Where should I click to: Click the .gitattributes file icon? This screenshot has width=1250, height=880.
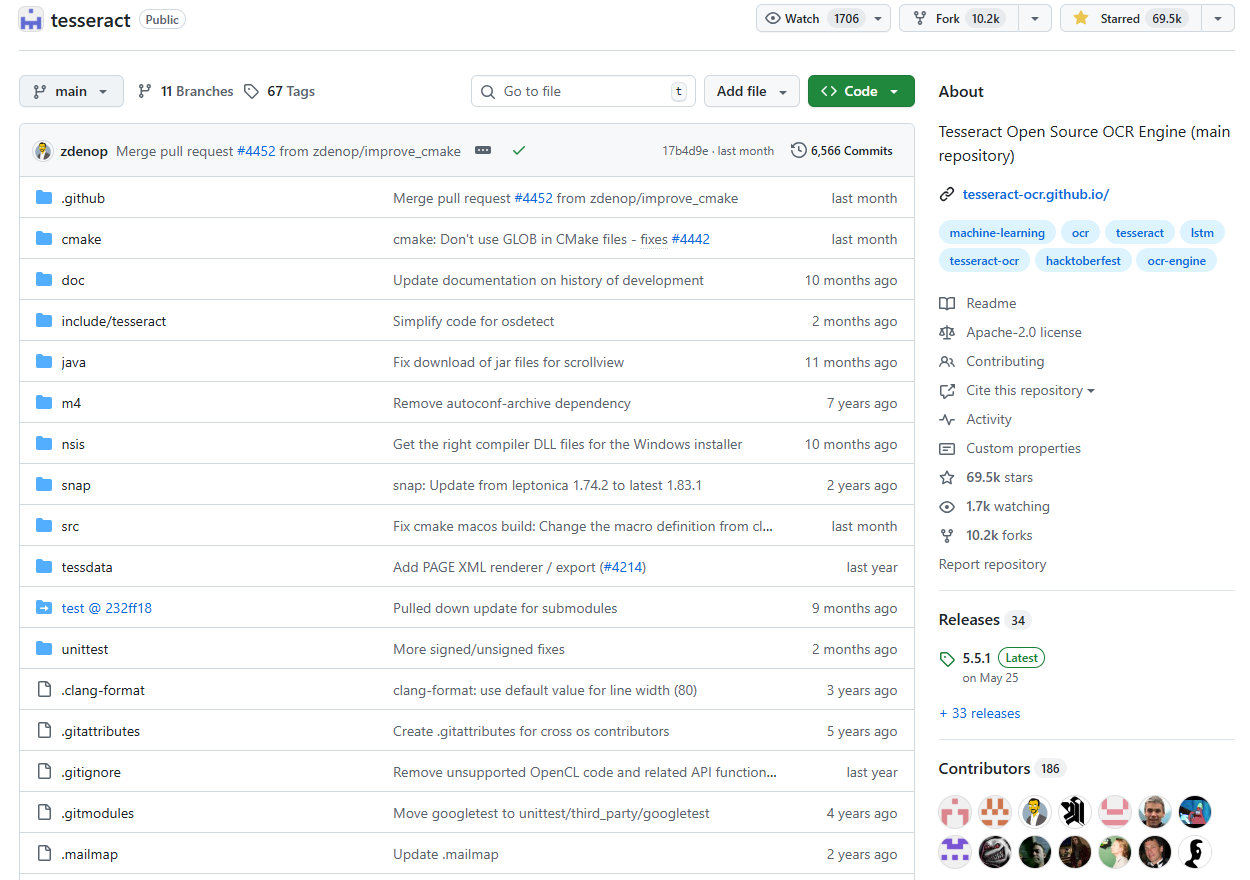[44, 731]
